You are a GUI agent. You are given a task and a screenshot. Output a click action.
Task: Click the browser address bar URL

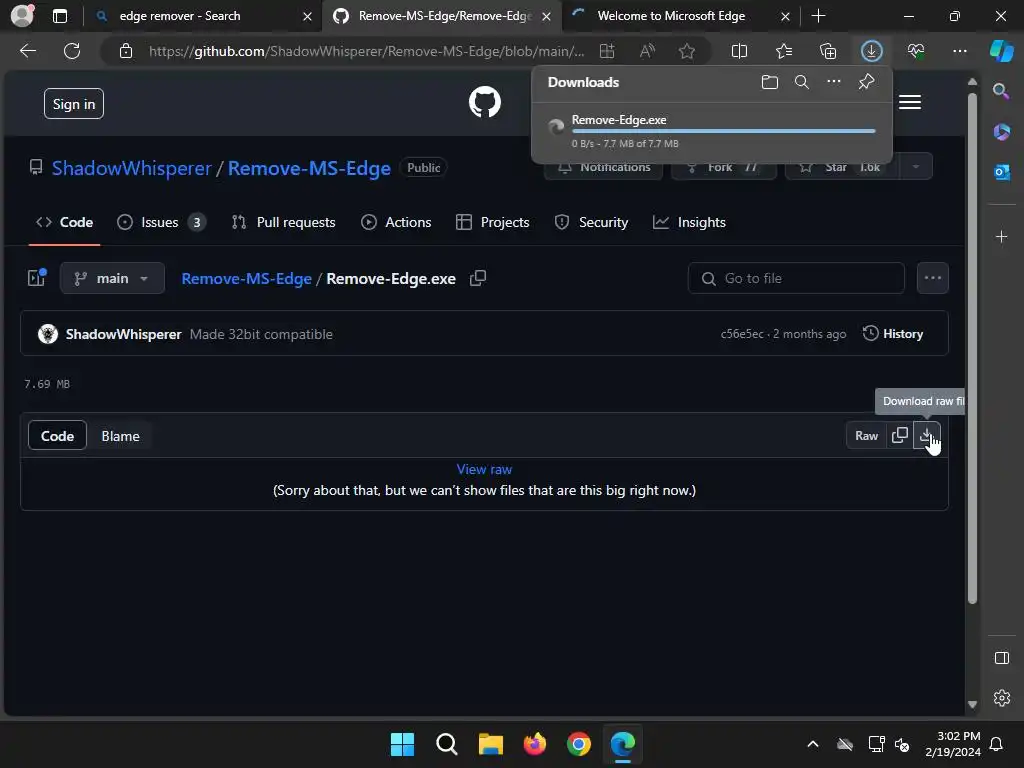click(x=366, y=51)
